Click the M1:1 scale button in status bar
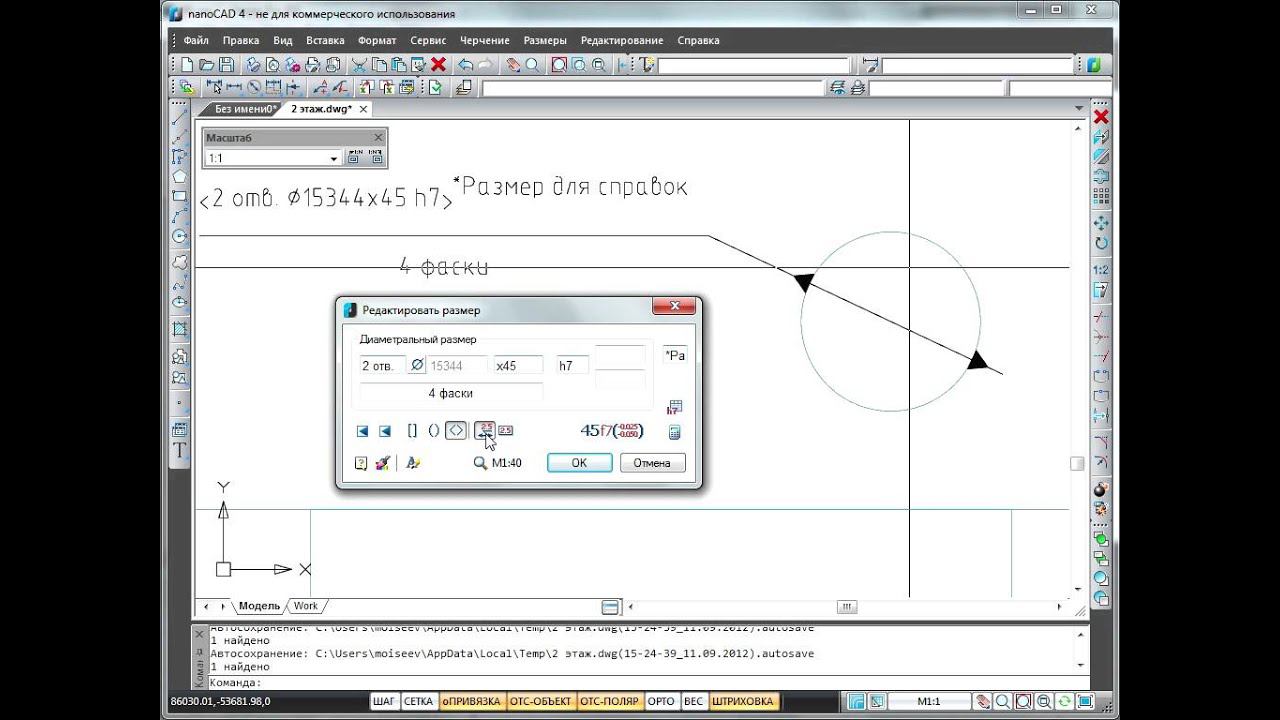The image size is (1280, 720). (930, 702)
